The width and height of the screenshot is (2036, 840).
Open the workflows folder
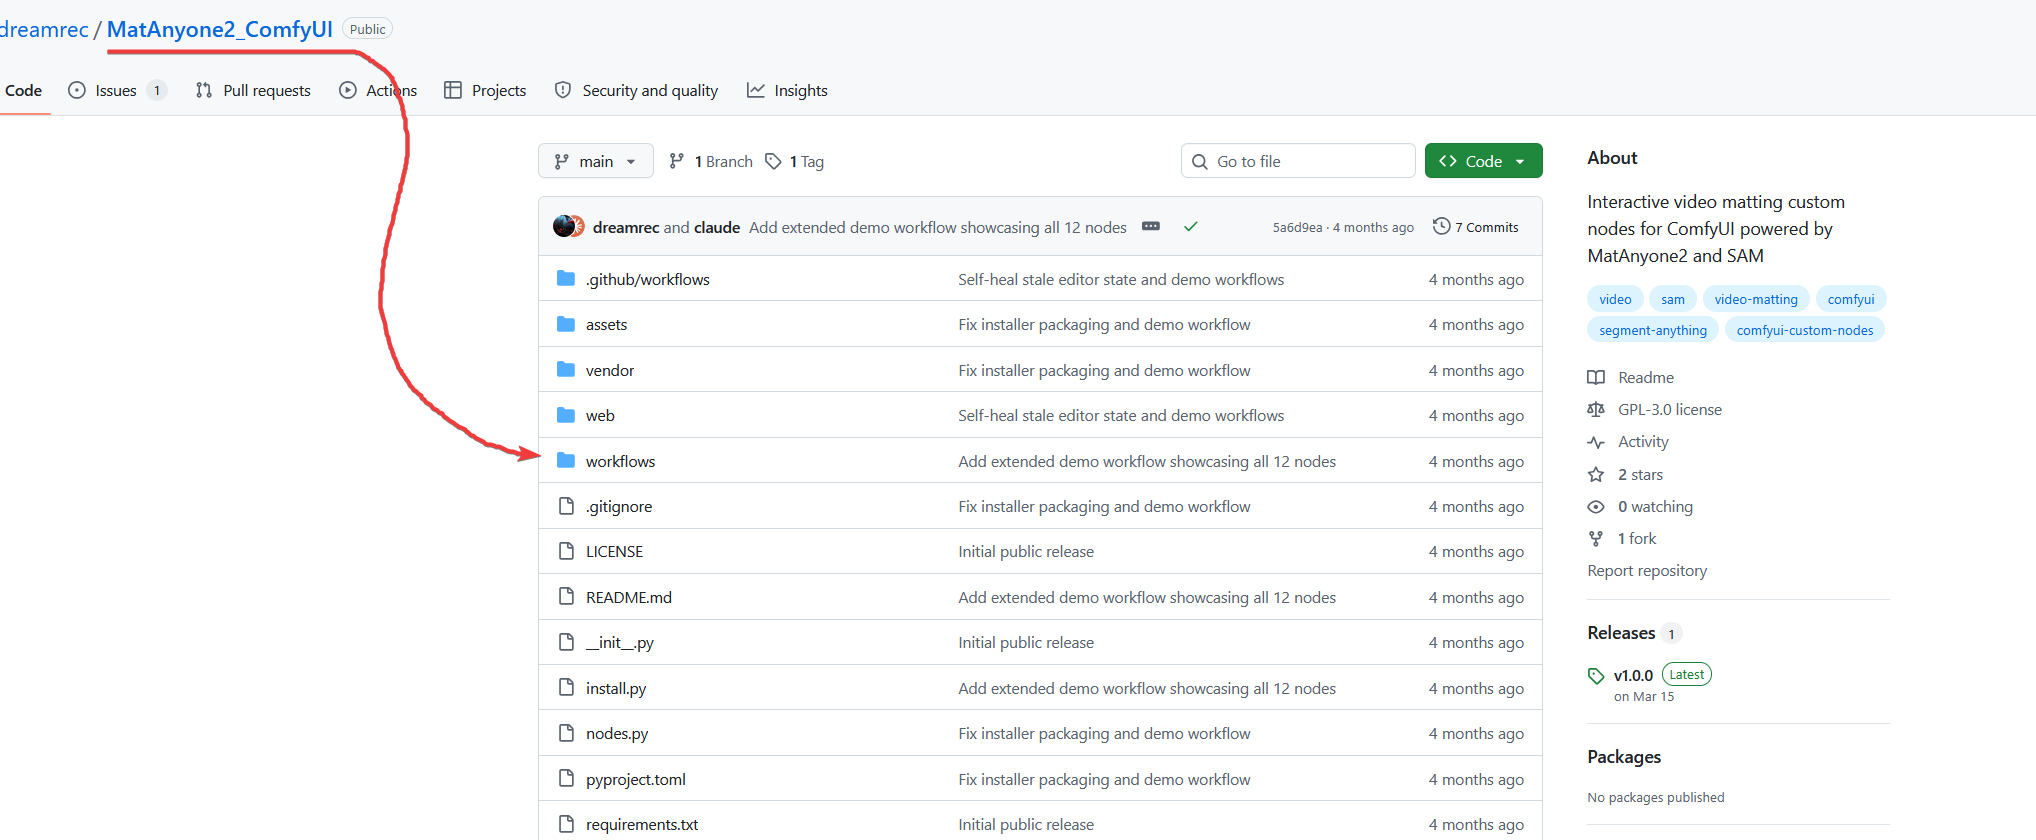(620, 461)
